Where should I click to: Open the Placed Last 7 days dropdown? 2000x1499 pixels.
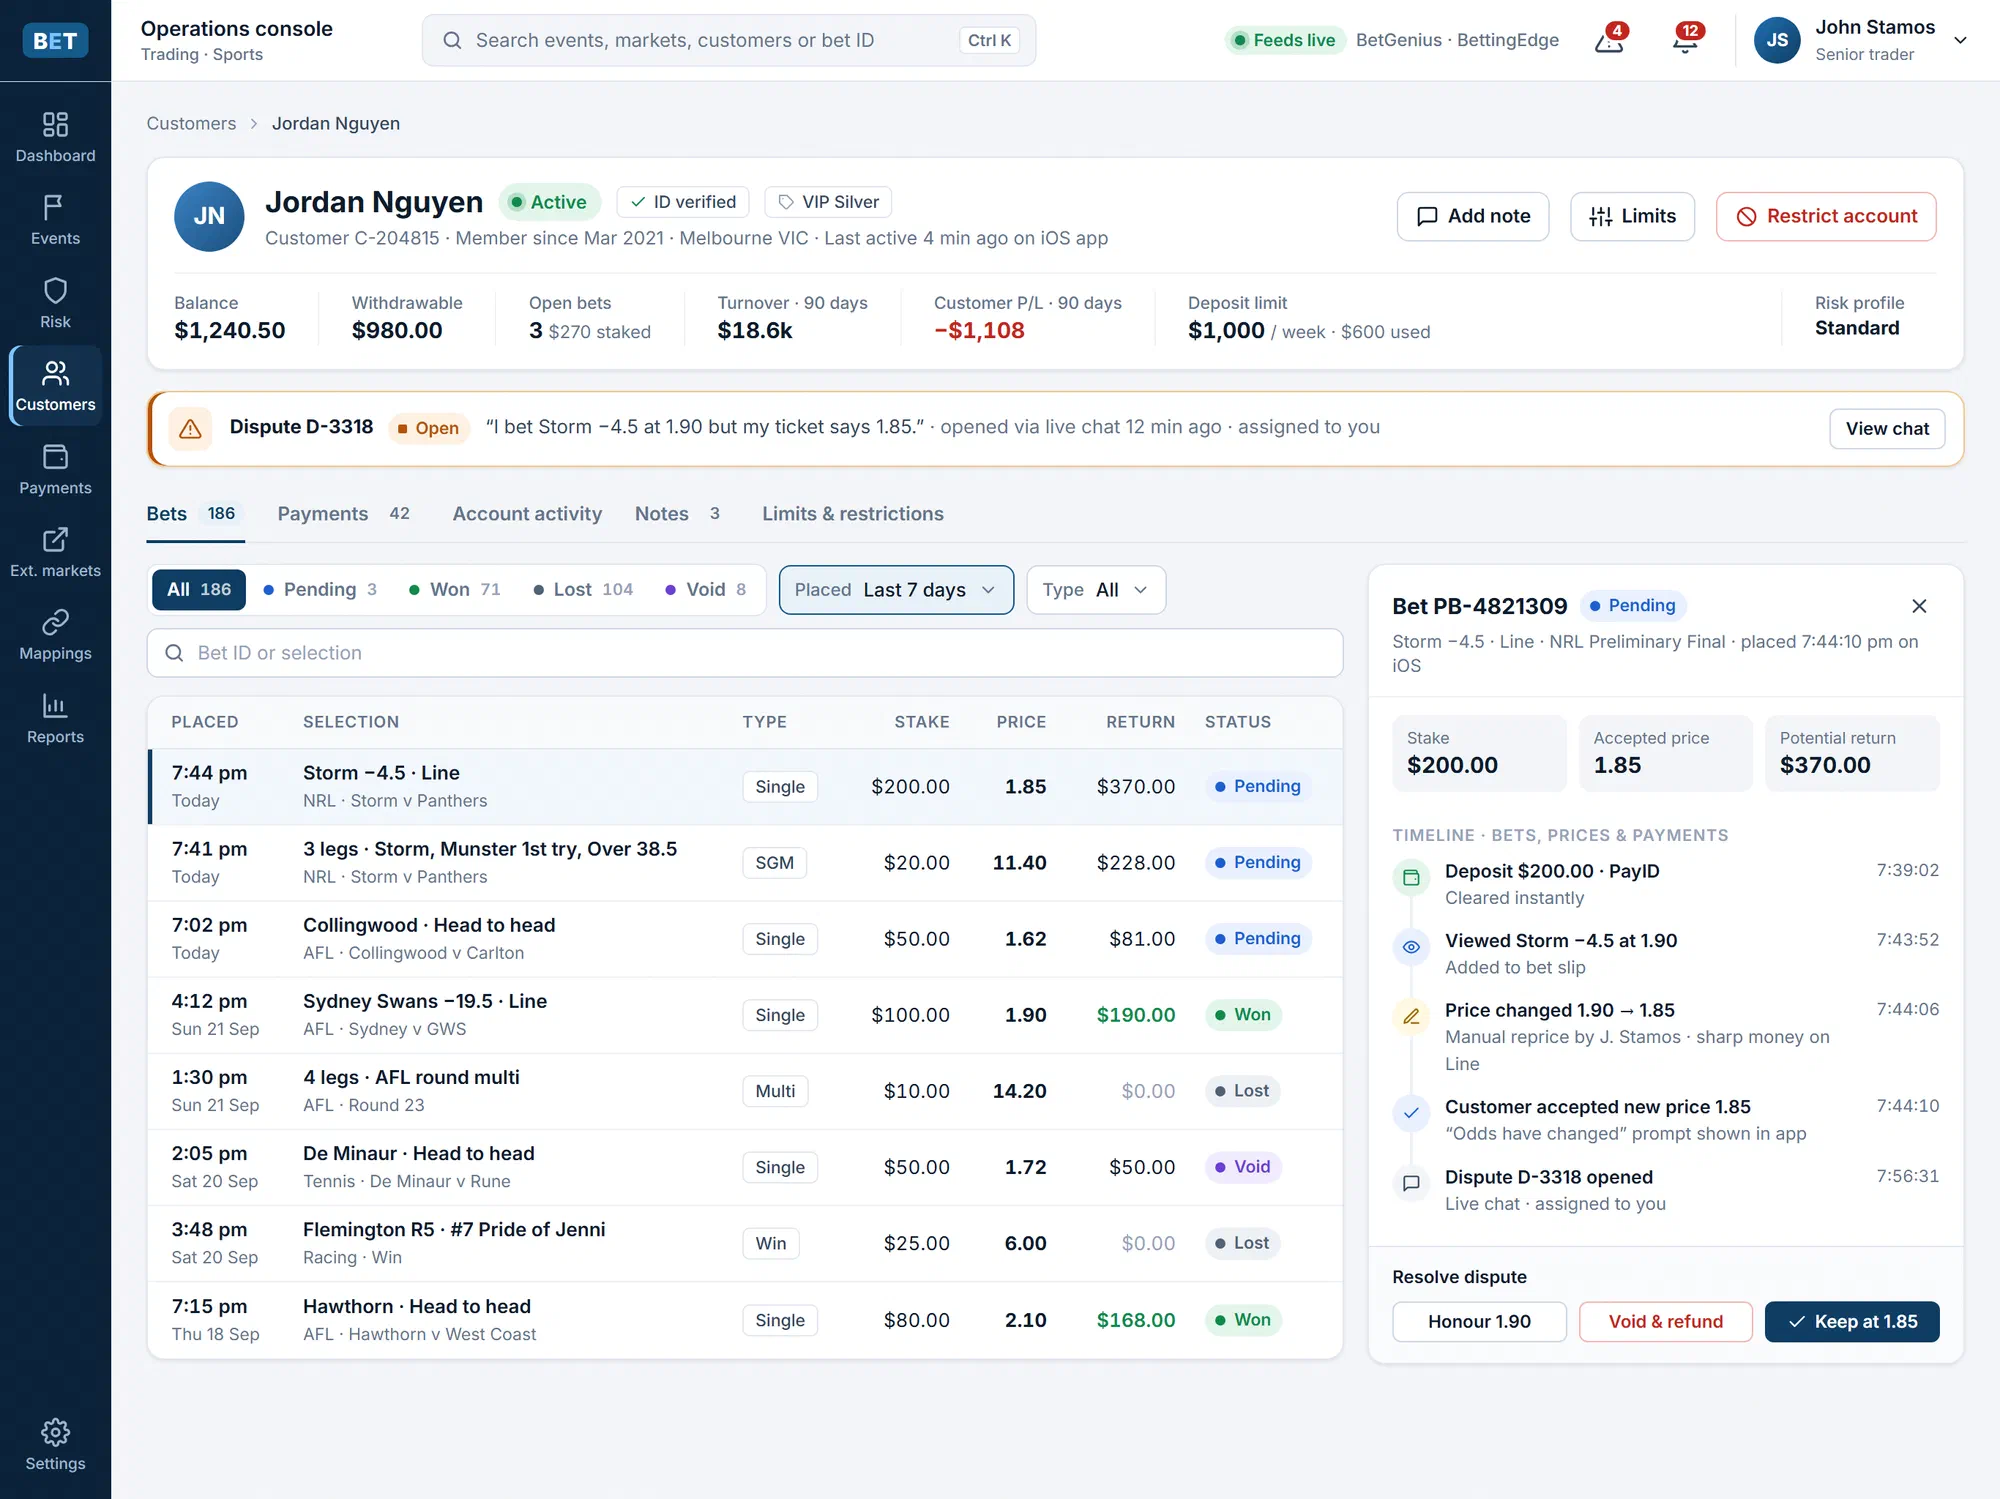896,590
